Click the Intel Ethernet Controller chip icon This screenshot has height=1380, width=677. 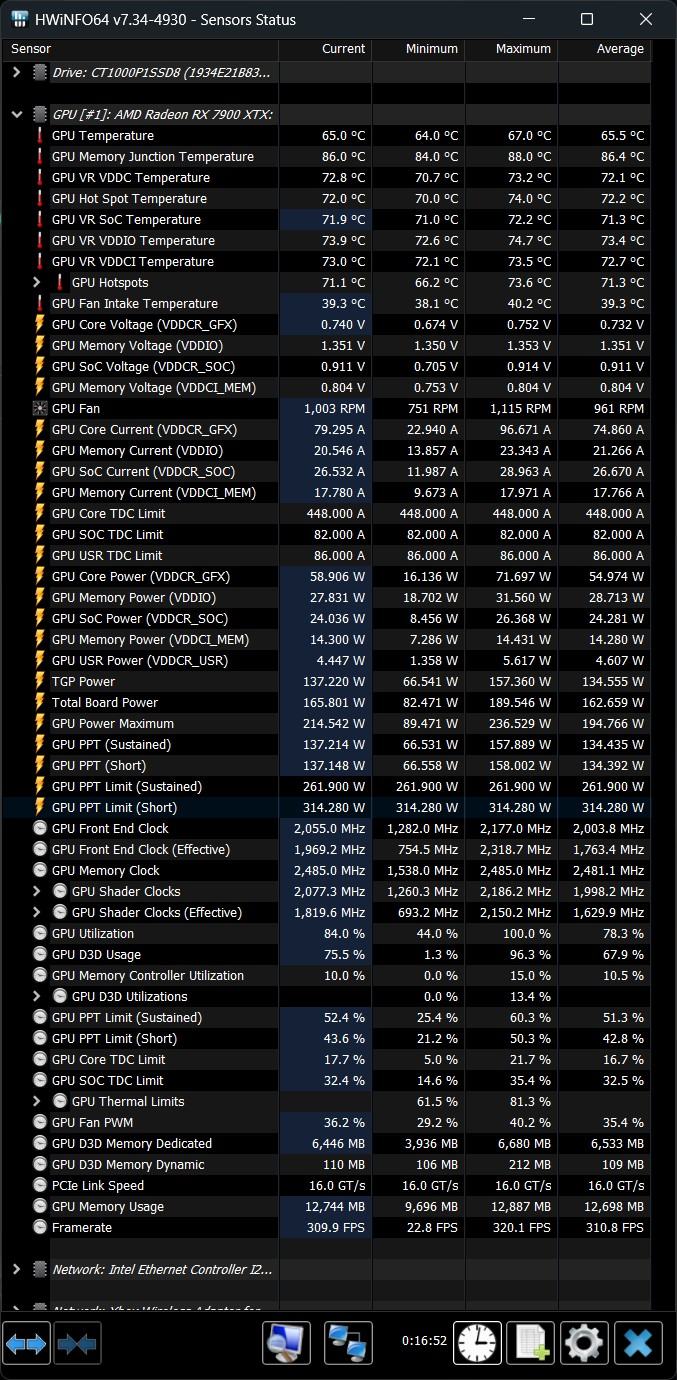click(40, 1269)
